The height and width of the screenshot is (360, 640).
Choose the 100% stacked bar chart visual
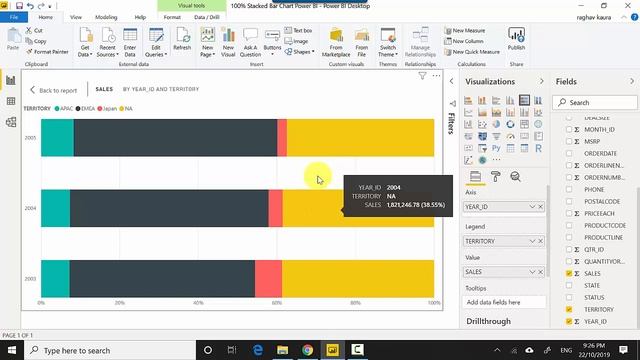coord(524,100)
